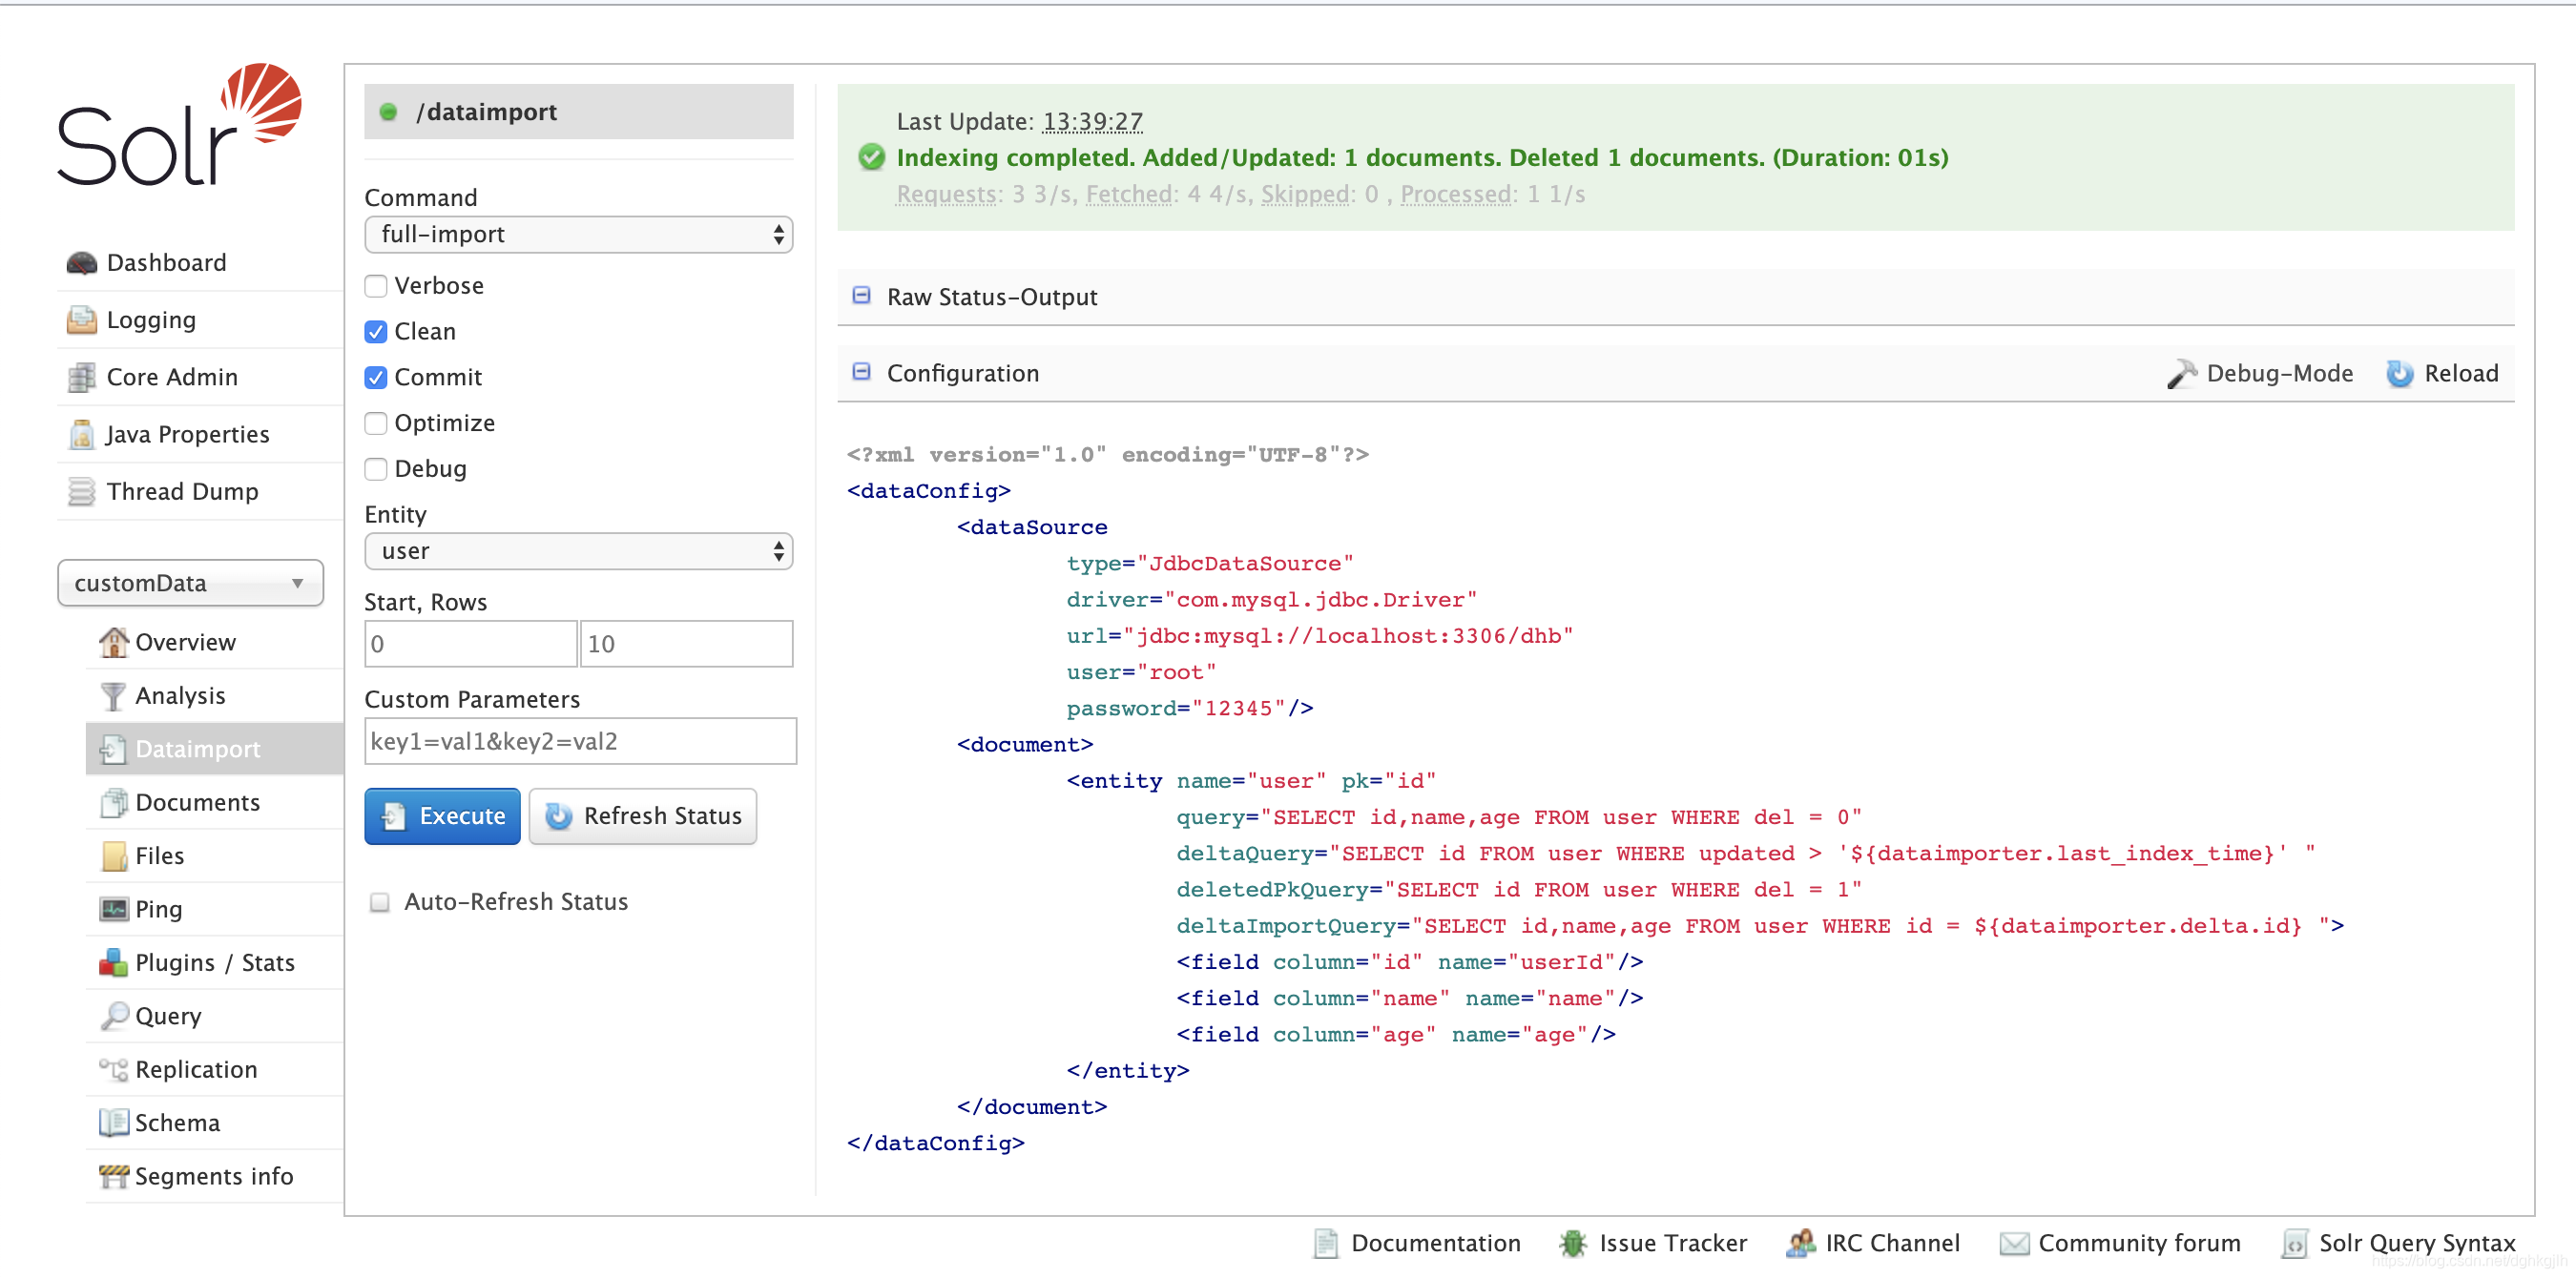Image resolution: width=2576 pixels, height=1278 pixels.
Task: Click the Schema book icon
Action: pyautogui.click(x=114, y=1122)
